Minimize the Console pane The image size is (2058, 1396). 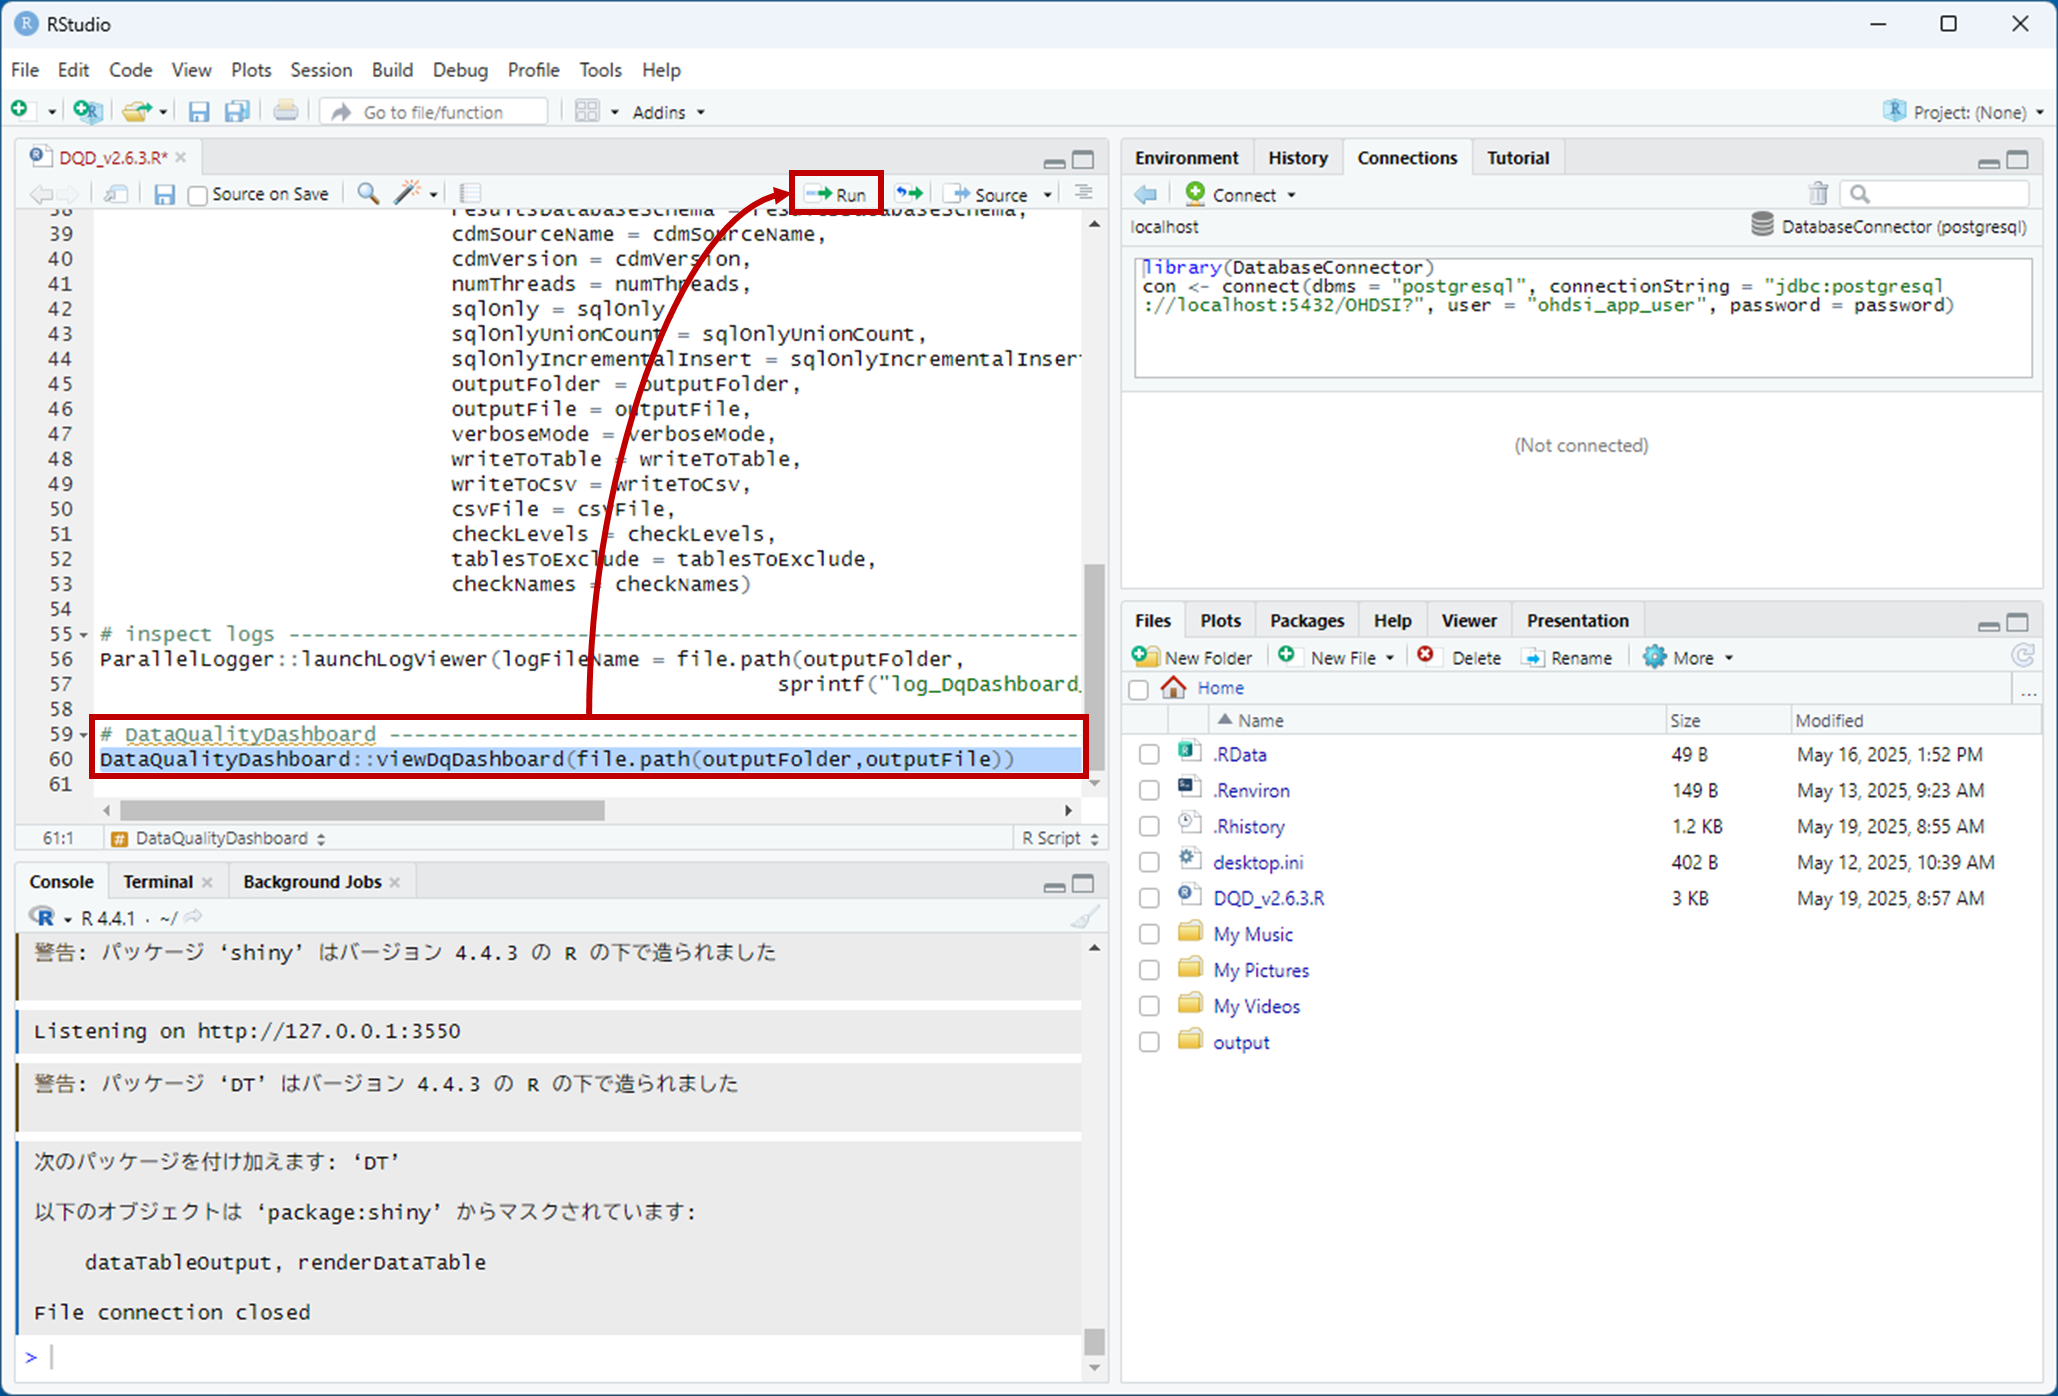(1054, 885)
